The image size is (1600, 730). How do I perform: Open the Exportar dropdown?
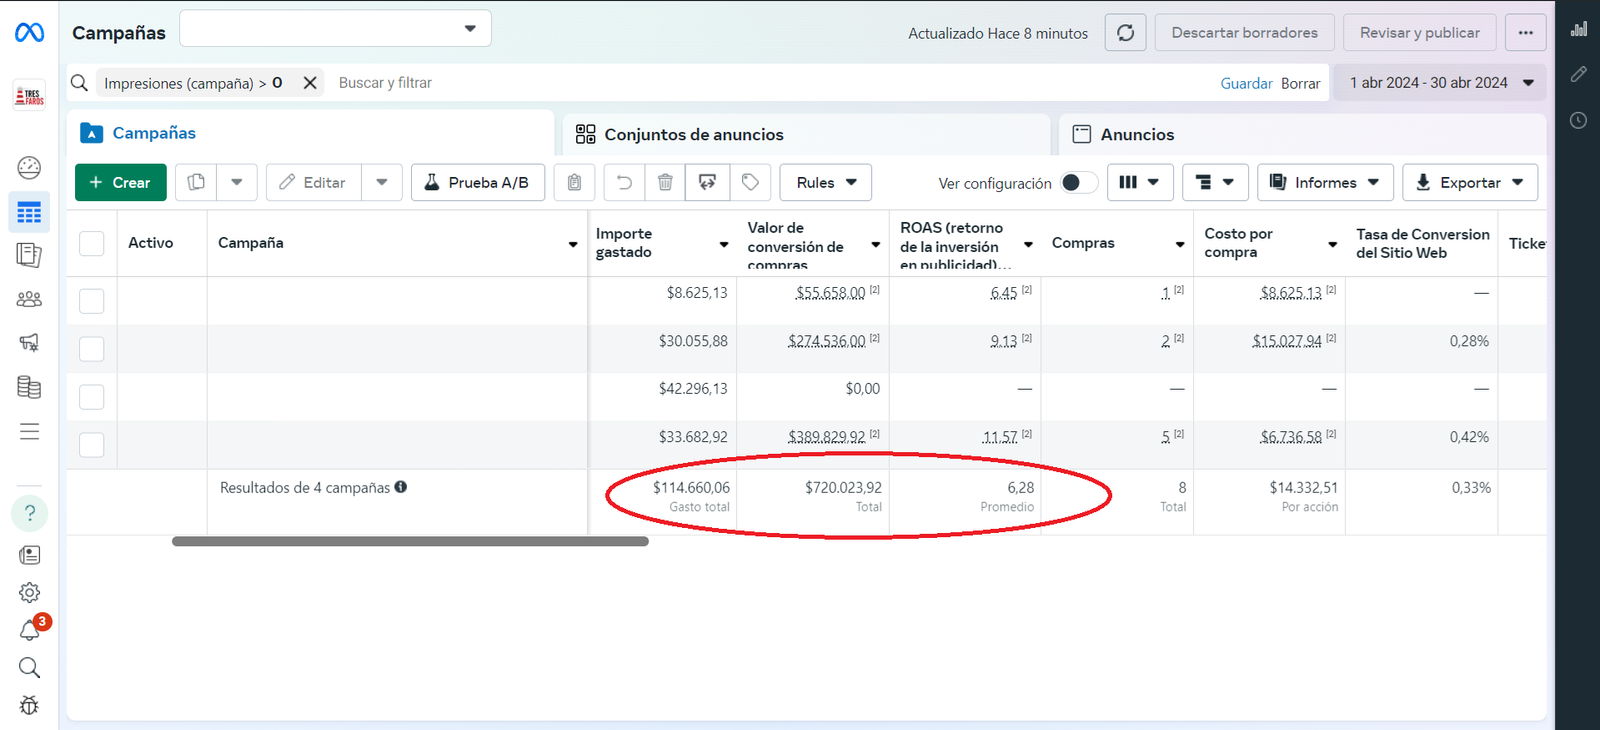tap(1470, 182)
